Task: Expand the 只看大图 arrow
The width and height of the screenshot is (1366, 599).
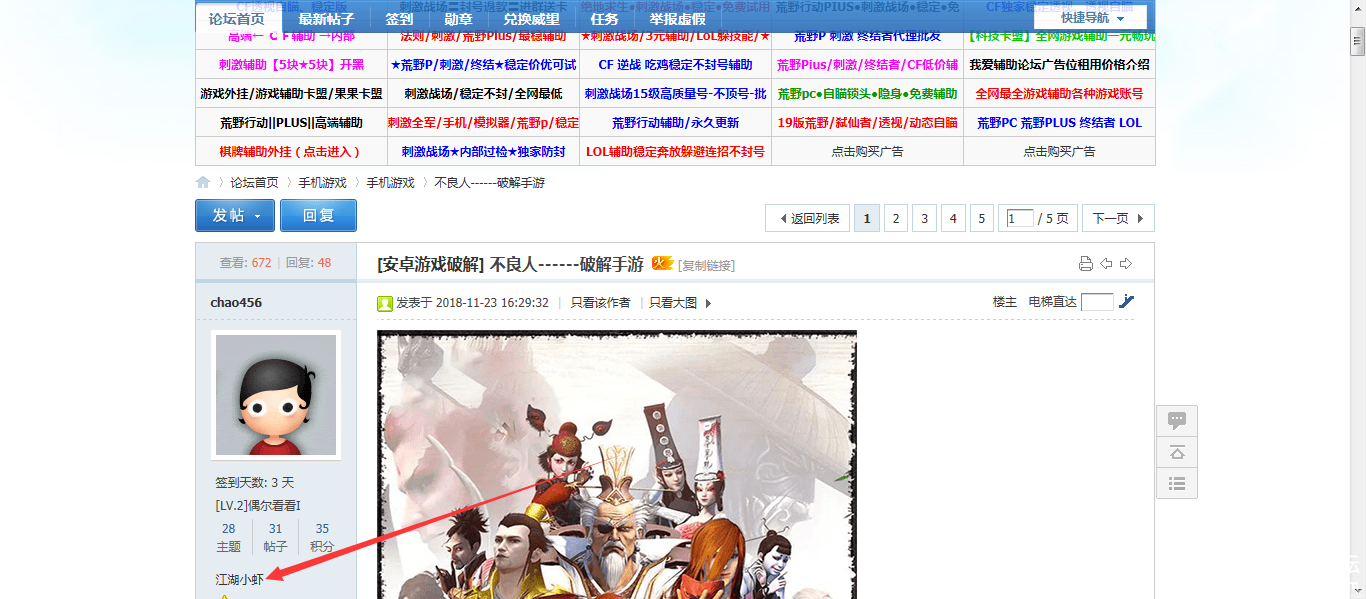Action: (x=709, y=303)
